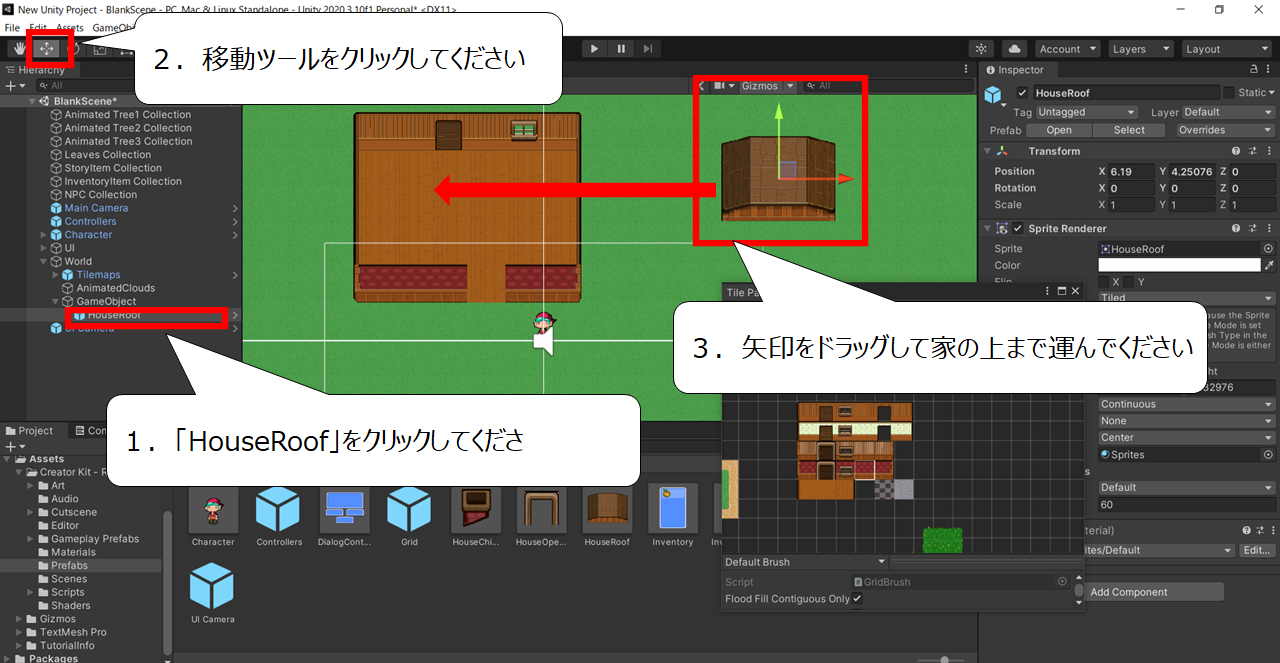
Task: Click the white Color swatch
Action: 1179,265
